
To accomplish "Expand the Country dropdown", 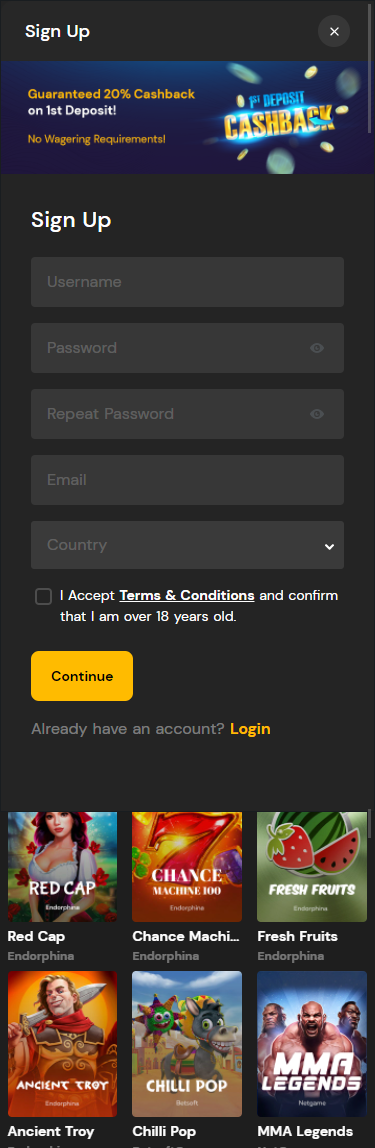I will pos(187,545).
